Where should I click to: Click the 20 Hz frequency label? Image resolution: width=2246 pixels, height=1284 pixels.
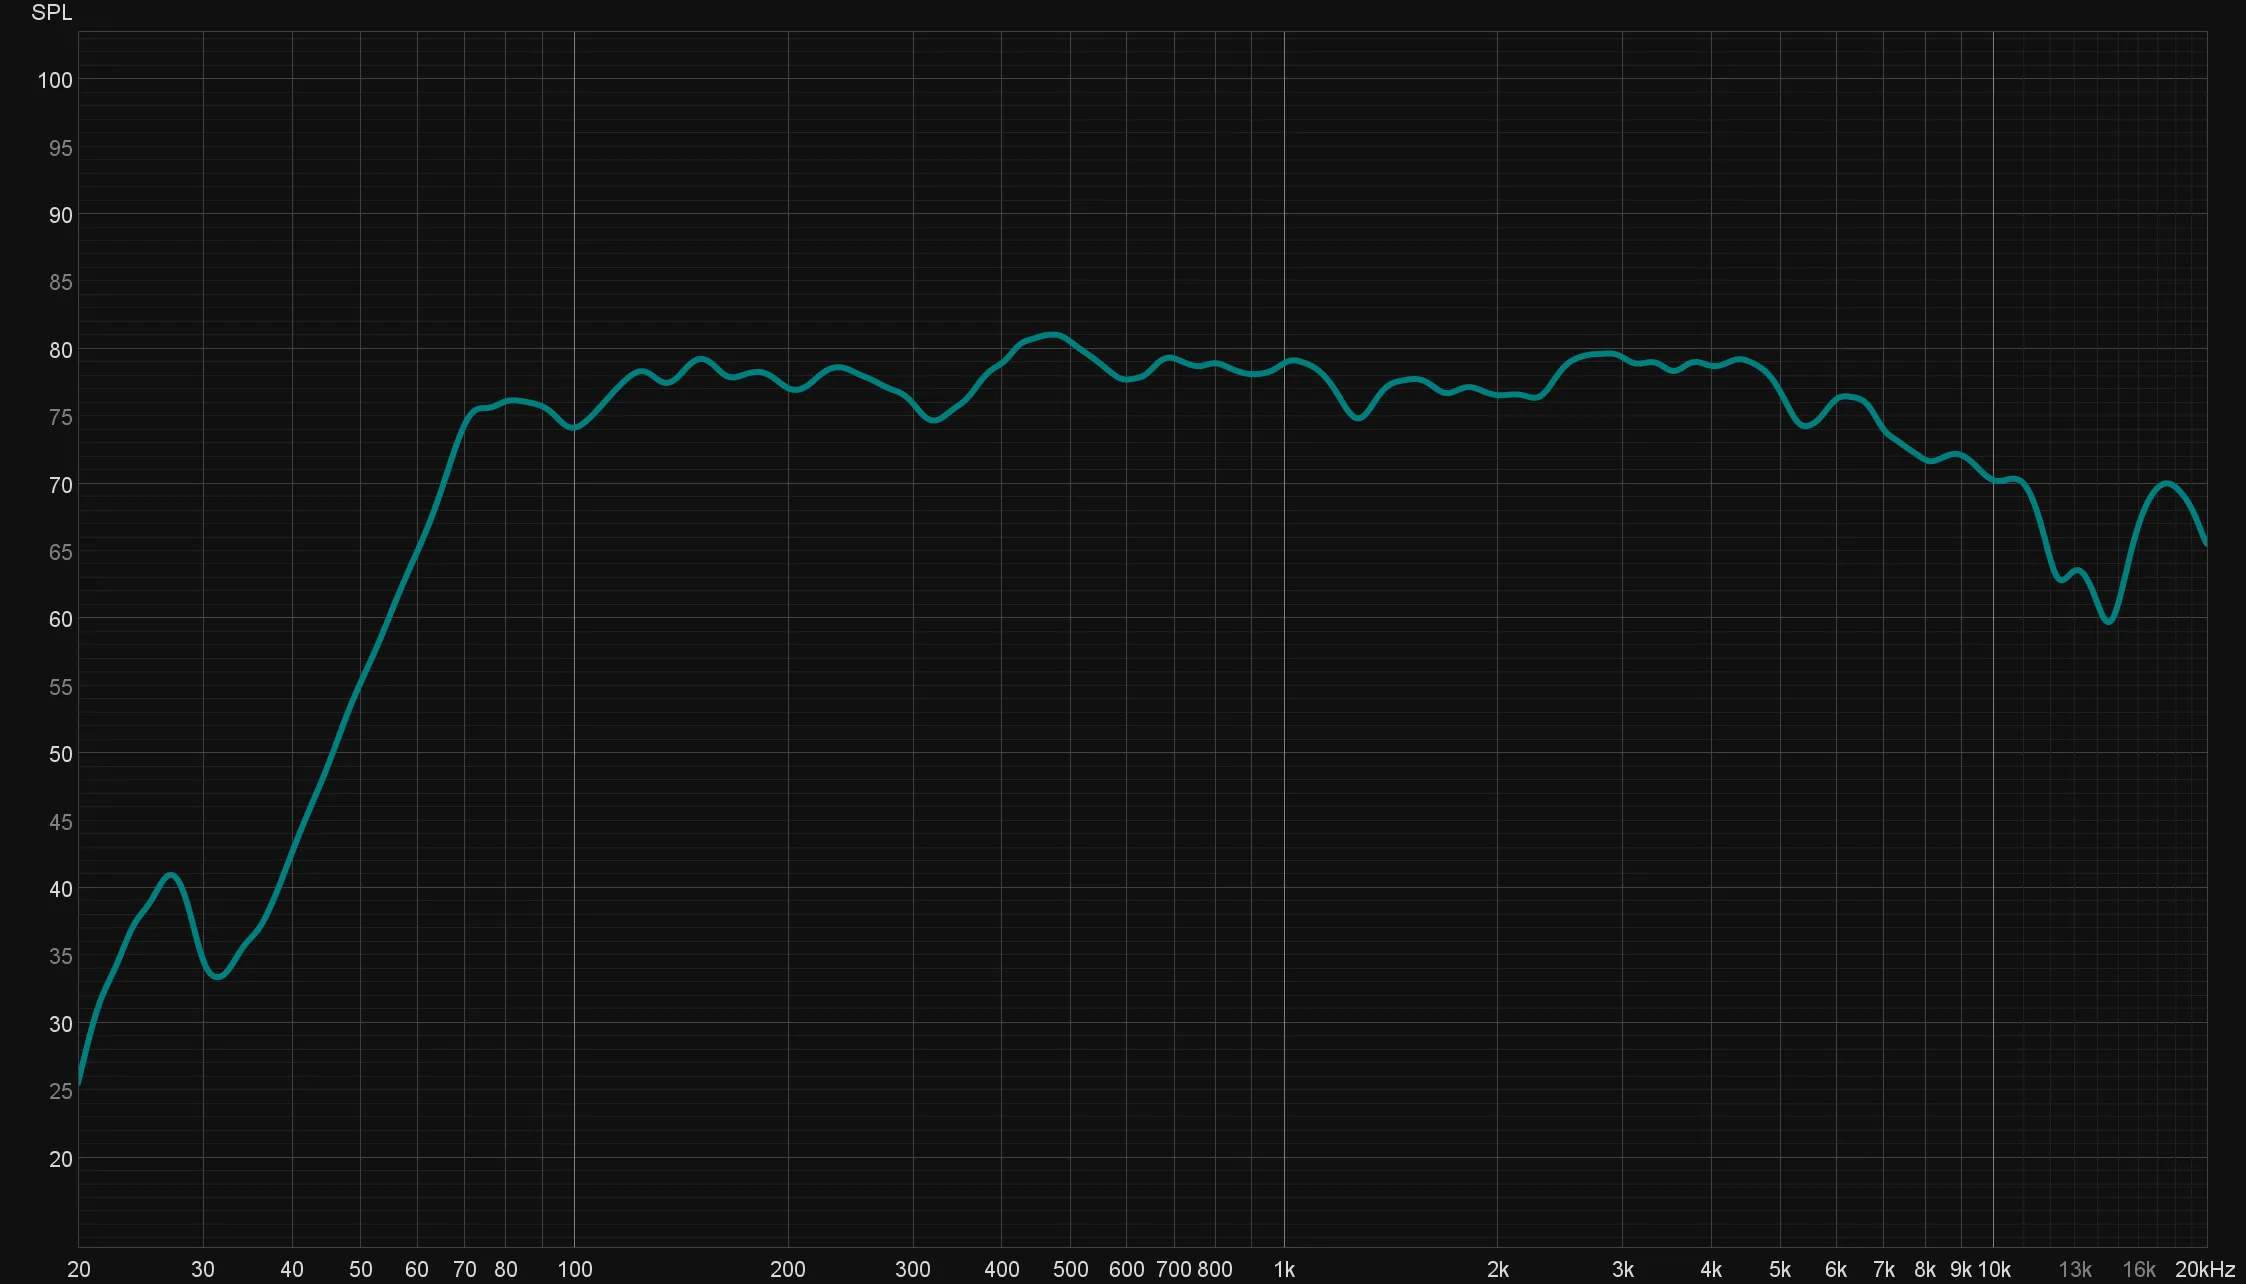[x=78, y=1269]
